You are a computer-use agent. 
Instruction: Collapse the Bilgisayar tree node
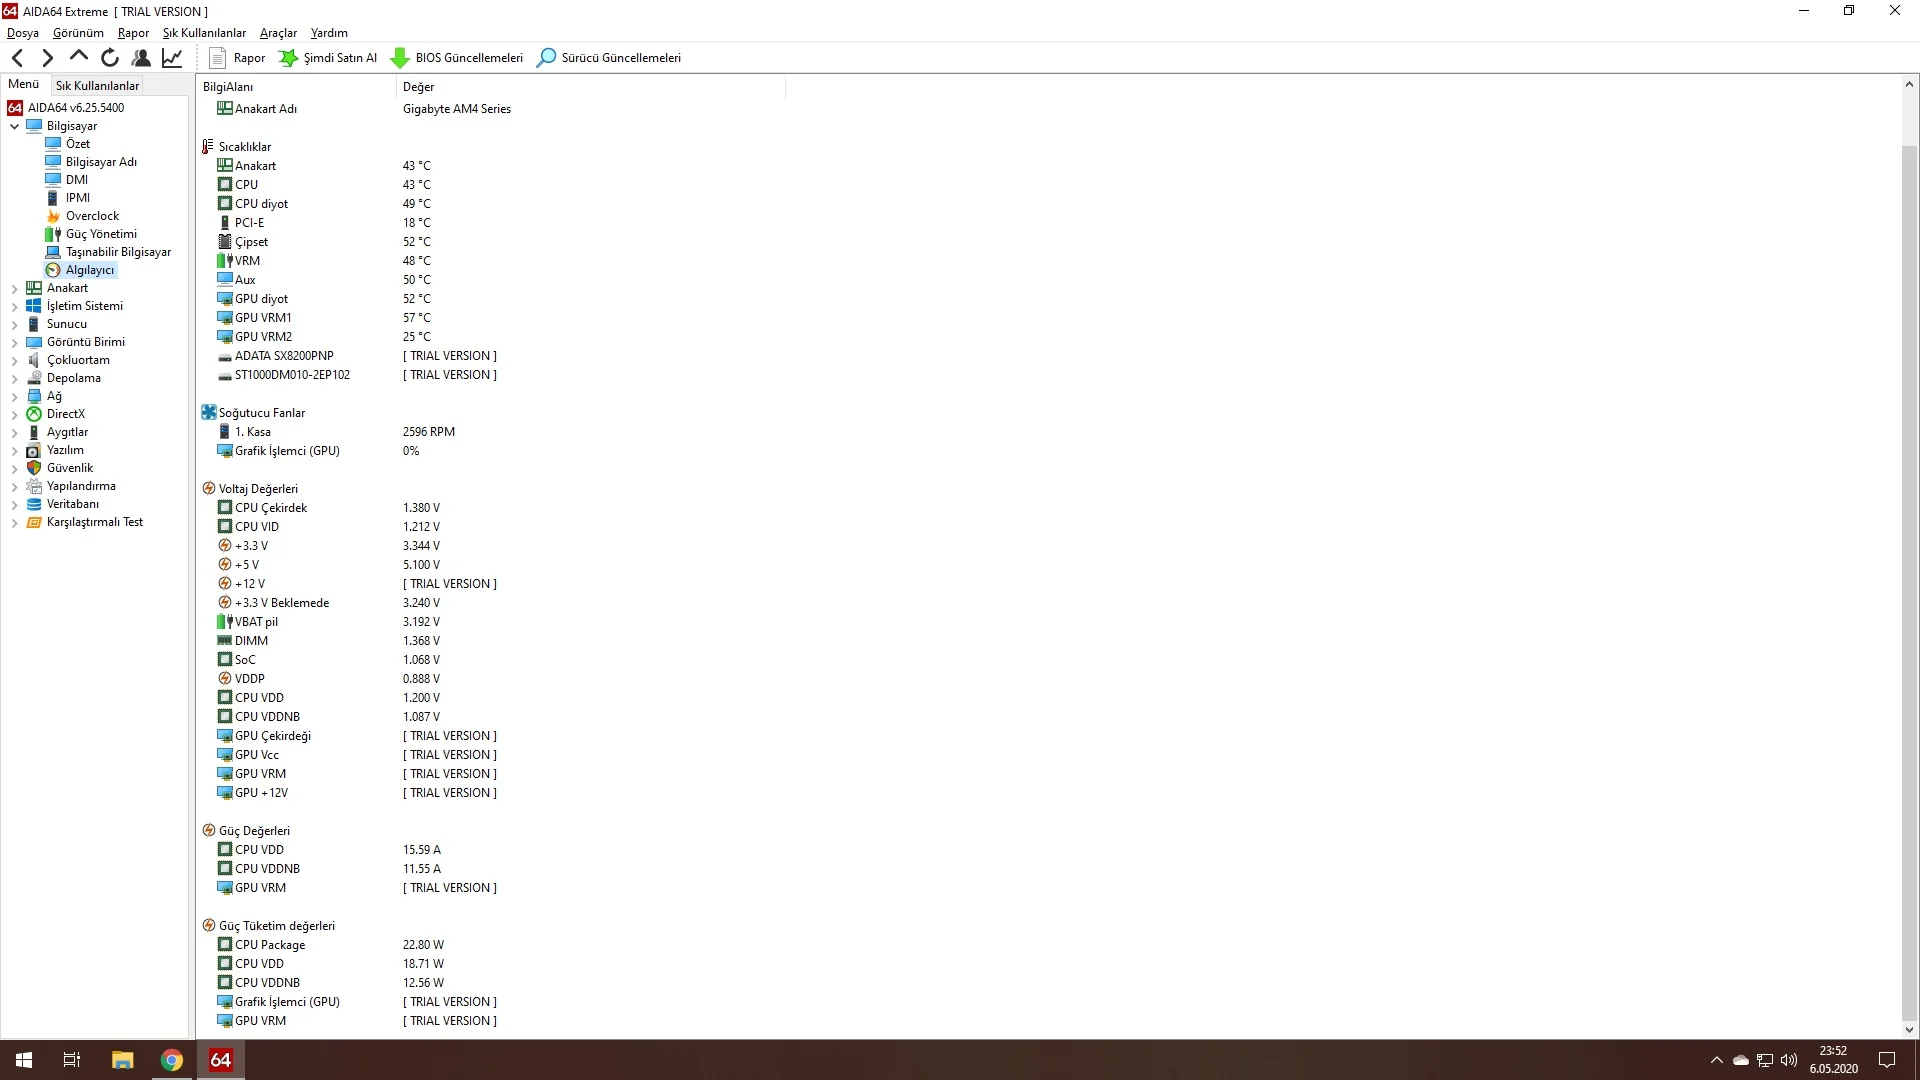click(x=14, y=127)
